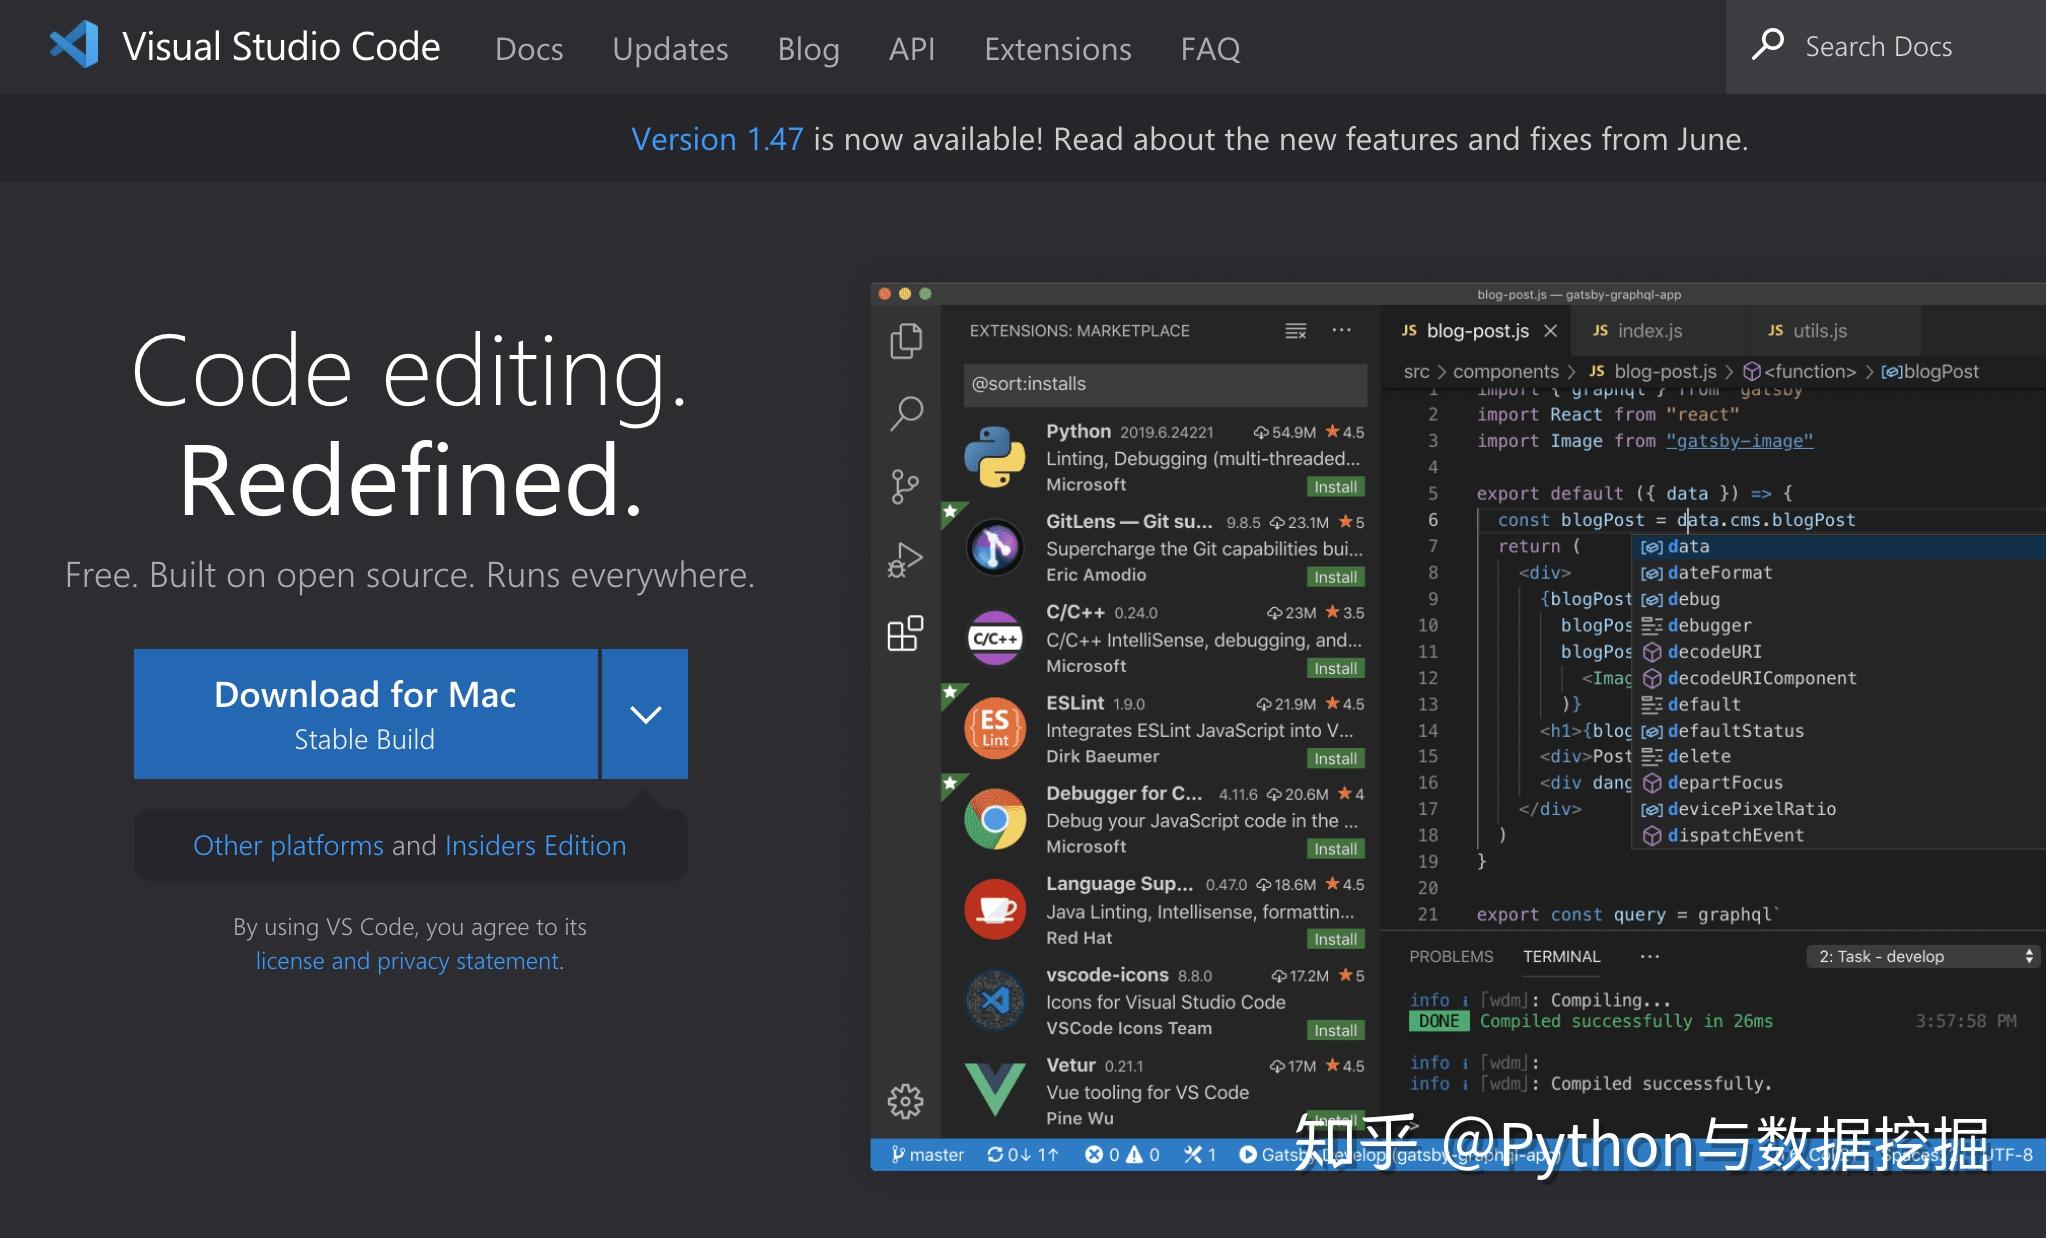Select the master branch indicator in status bar
The image size is (2046, 1238).
(x=927, y=1154)
